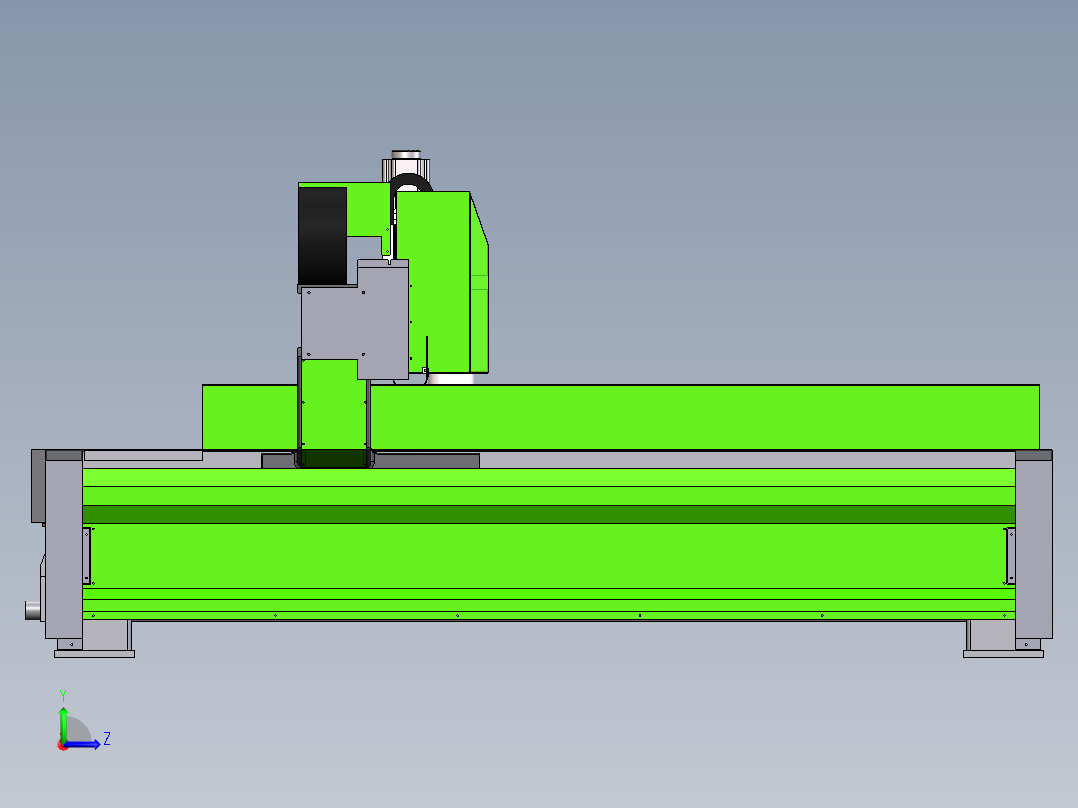Select the spindle motor on top
The image size is (1078, 808).
tap(406, 165)
